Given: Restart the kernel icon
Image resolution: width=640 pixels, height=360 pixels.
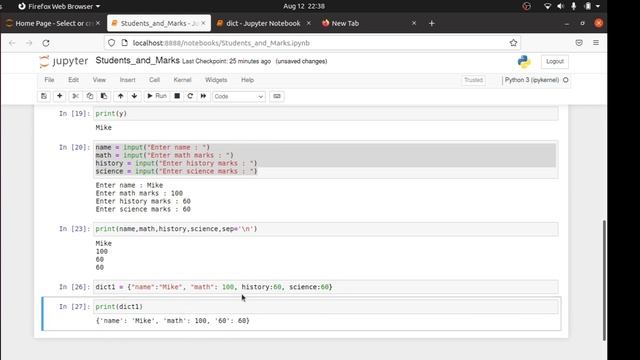Looking at the screenshot, I should [190, 96].
